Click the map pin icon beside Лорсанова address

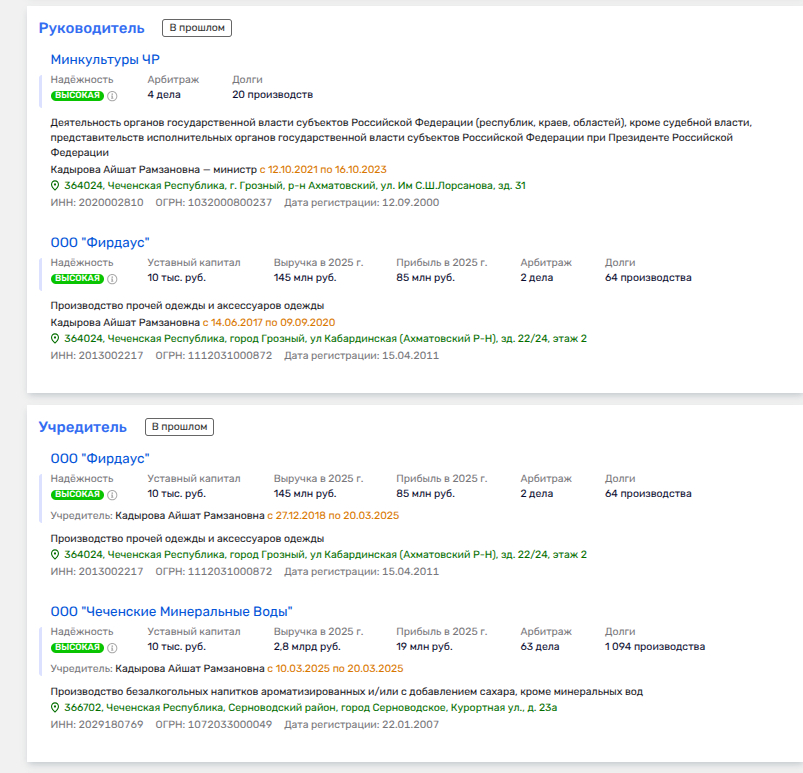(55, 185)
